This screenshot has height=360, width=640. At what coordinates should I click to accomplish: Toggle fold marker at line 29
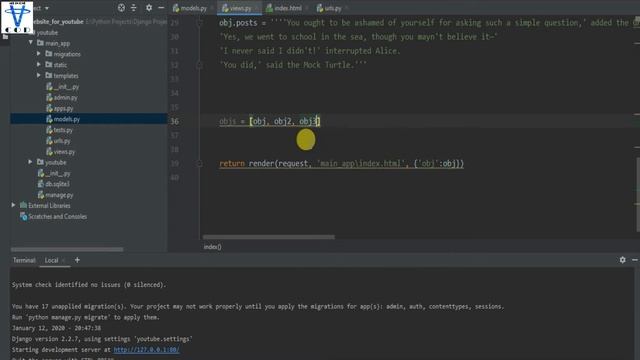(x=200, y=23)
